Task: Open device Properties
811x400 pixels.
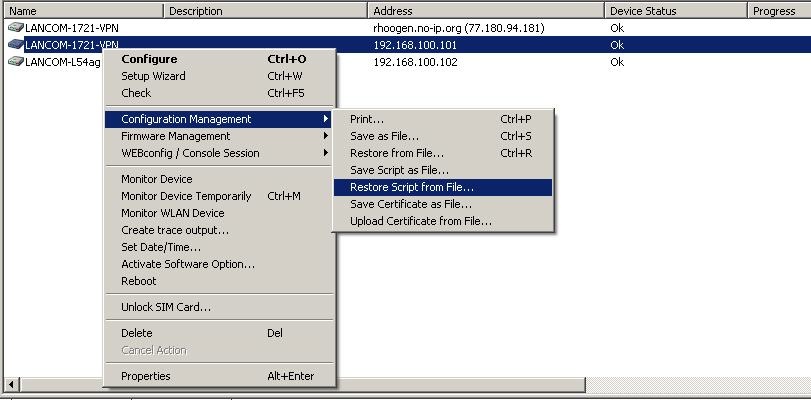Action: click(146, 376)
